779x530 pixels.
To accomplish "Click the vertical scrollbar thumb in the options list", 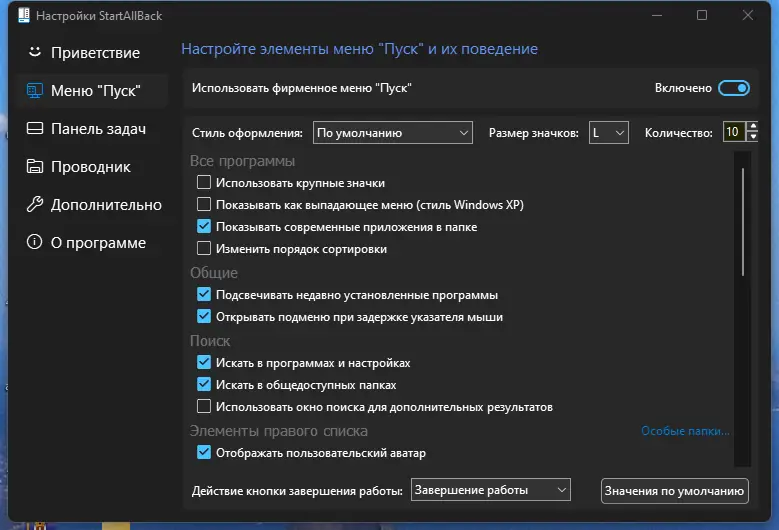I will point(743,222).
